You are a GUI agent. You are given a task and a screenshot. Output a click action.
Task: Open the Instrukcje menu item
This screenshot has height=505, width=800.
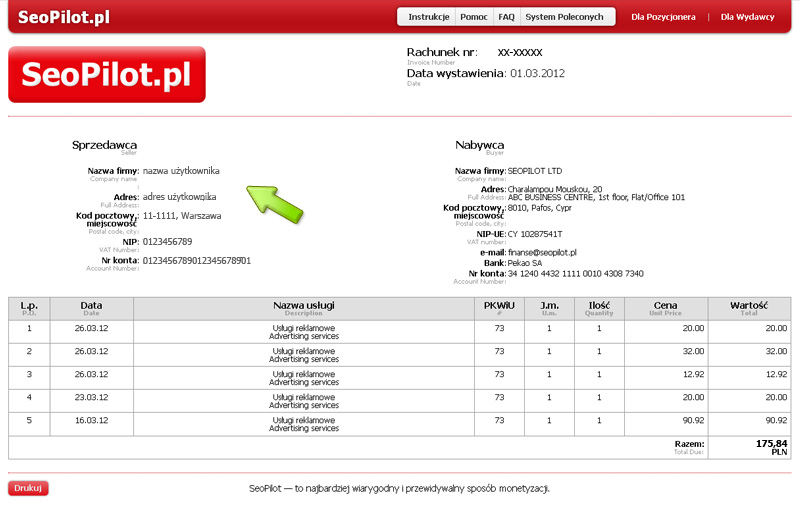tap(428, 17)
